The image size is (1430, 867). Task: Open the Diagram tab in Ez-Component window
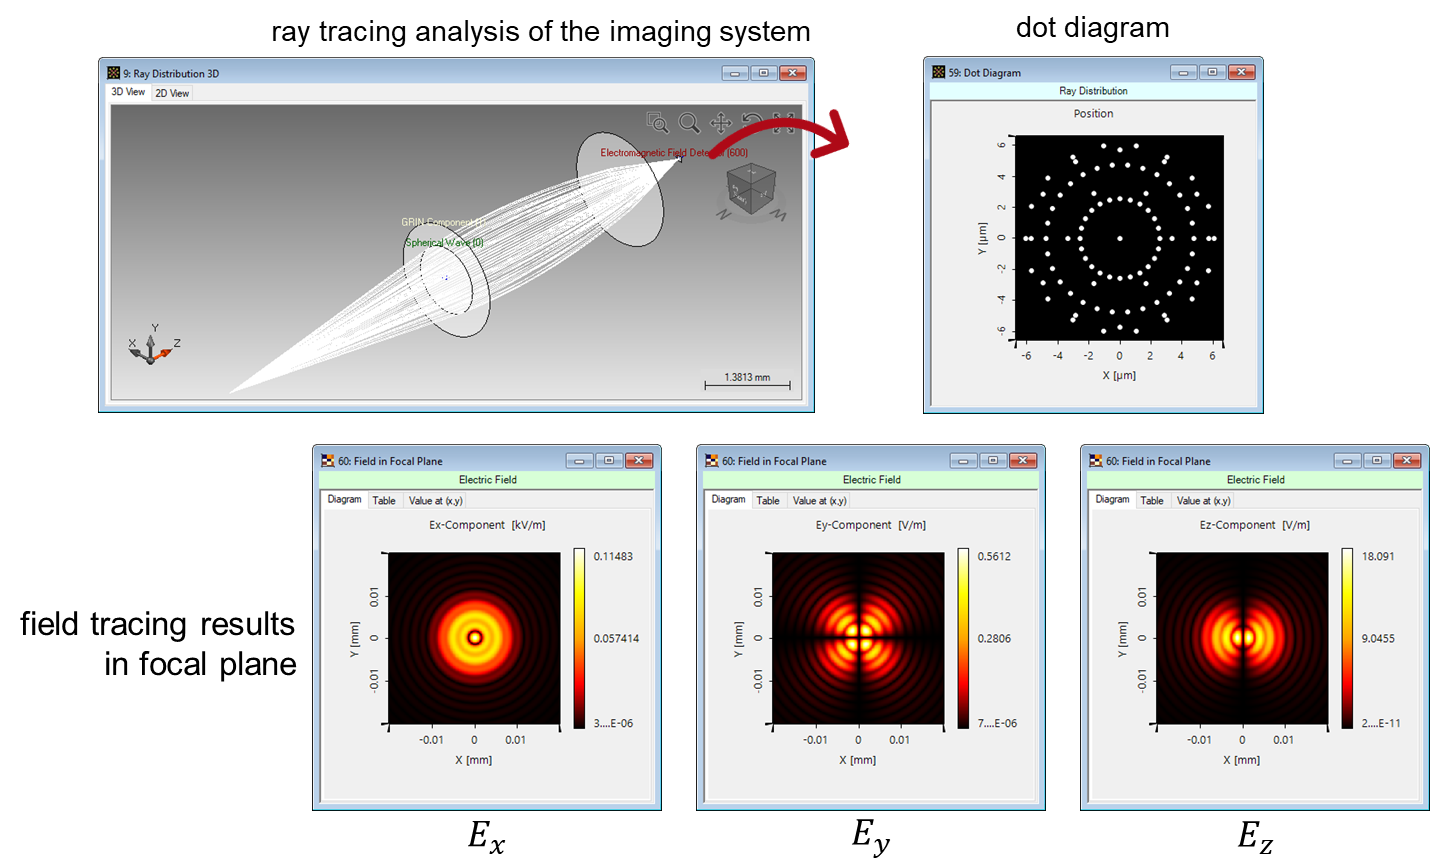[x=1112, y=500]
